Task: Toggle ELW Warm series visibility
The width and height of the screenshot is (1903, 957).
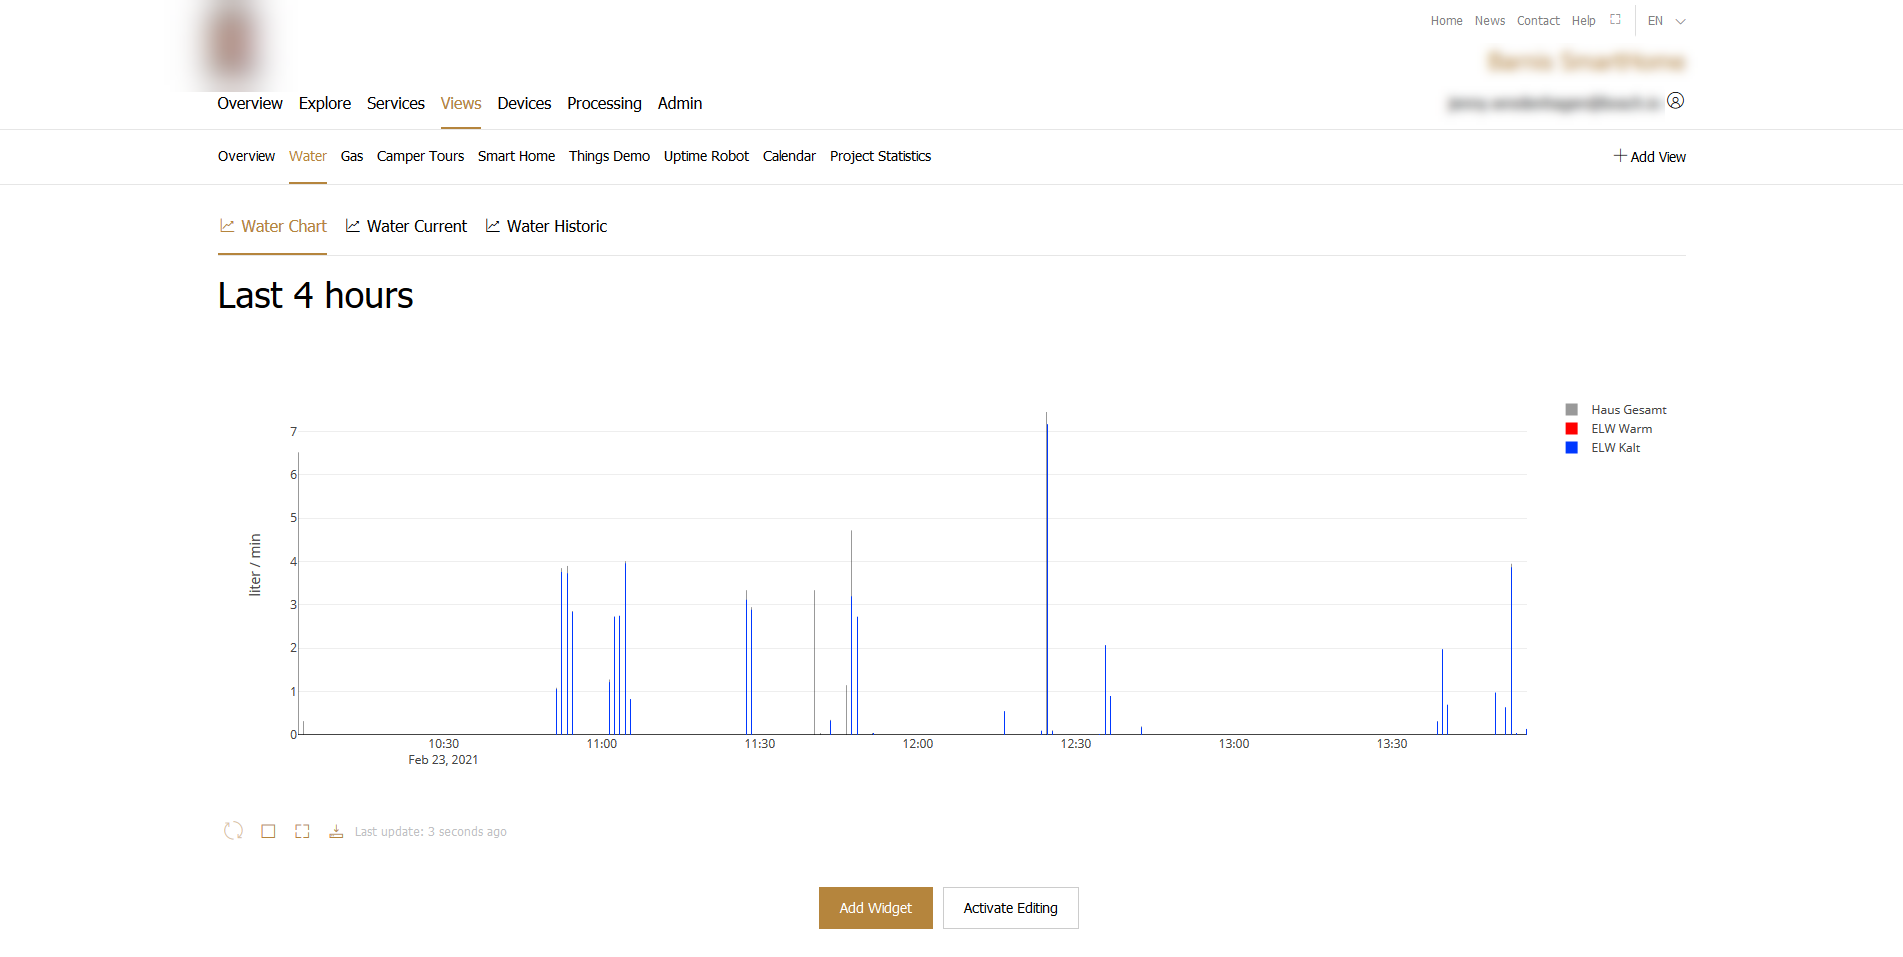Action: point(1621,429)
